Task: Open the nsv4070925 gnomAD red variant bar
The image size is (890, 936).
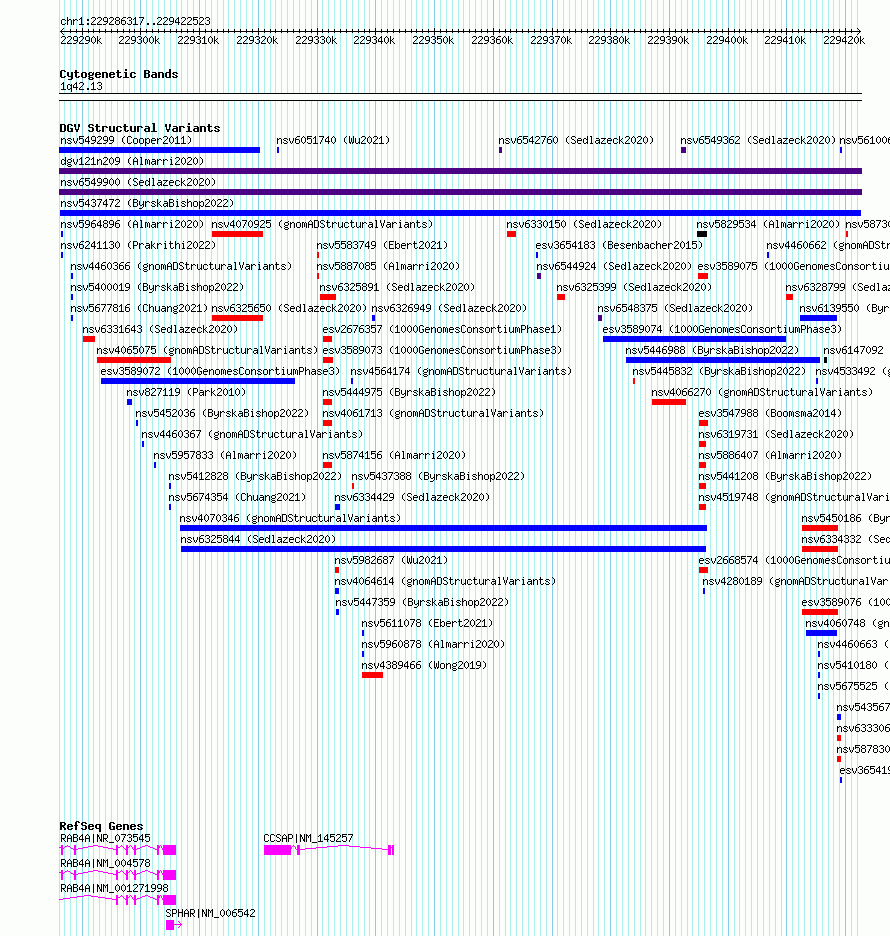Action: point(237,234)
